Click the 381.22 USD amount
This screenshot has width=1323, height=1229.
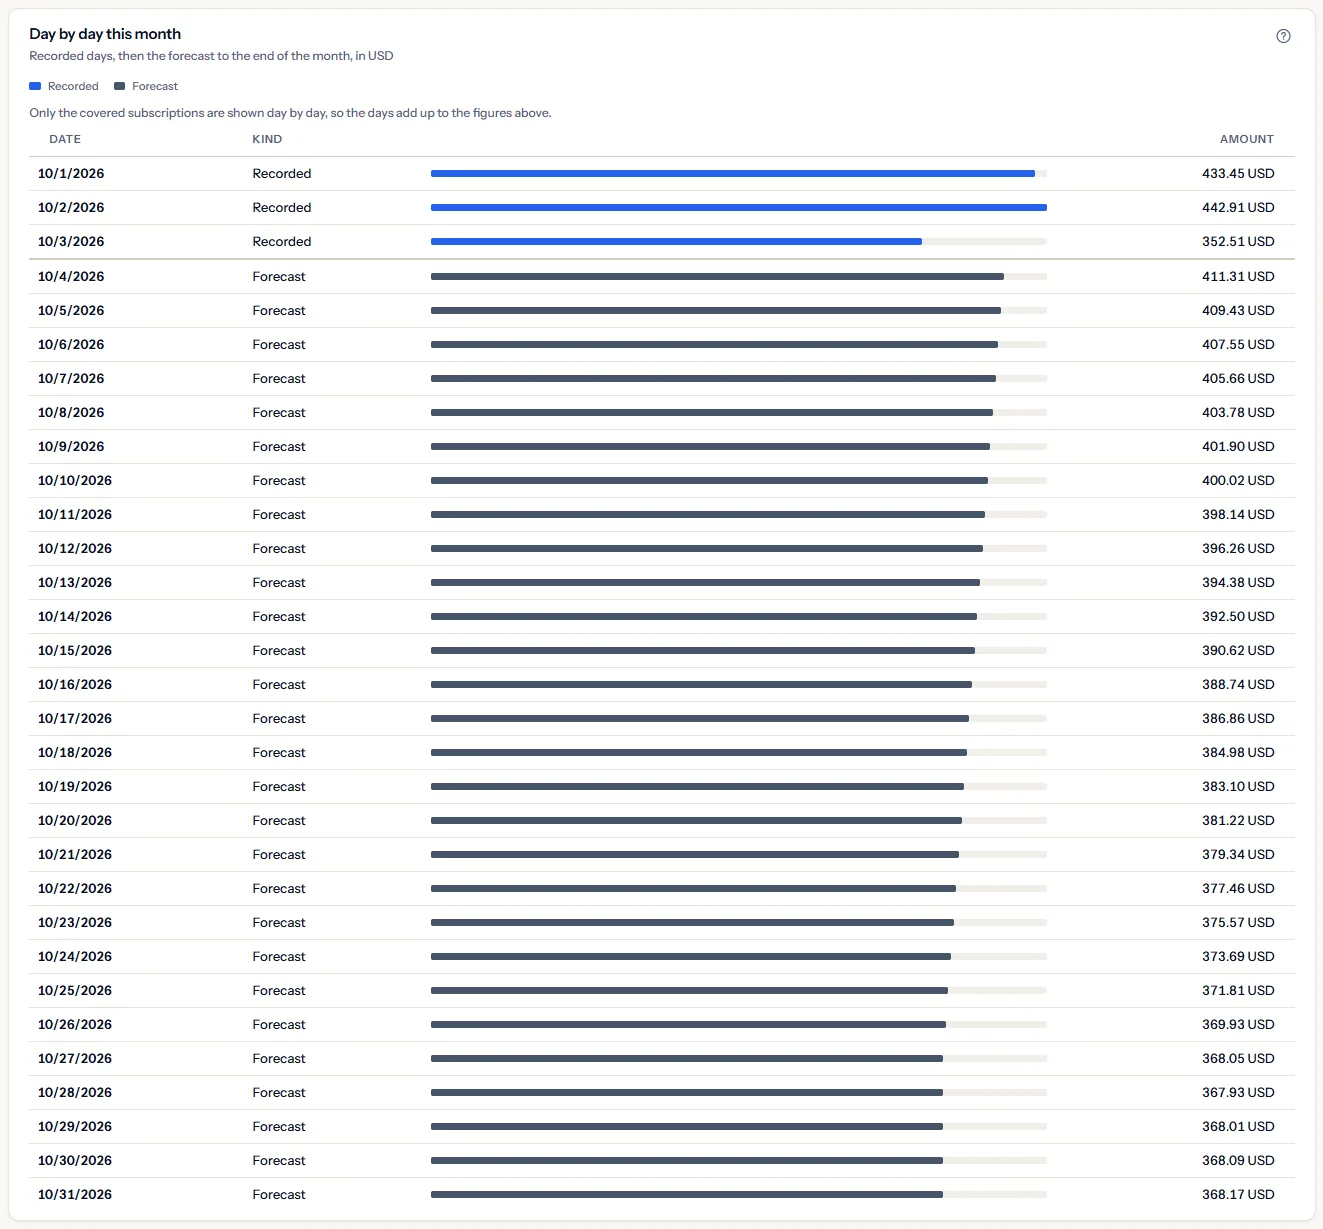[1238, 820]
